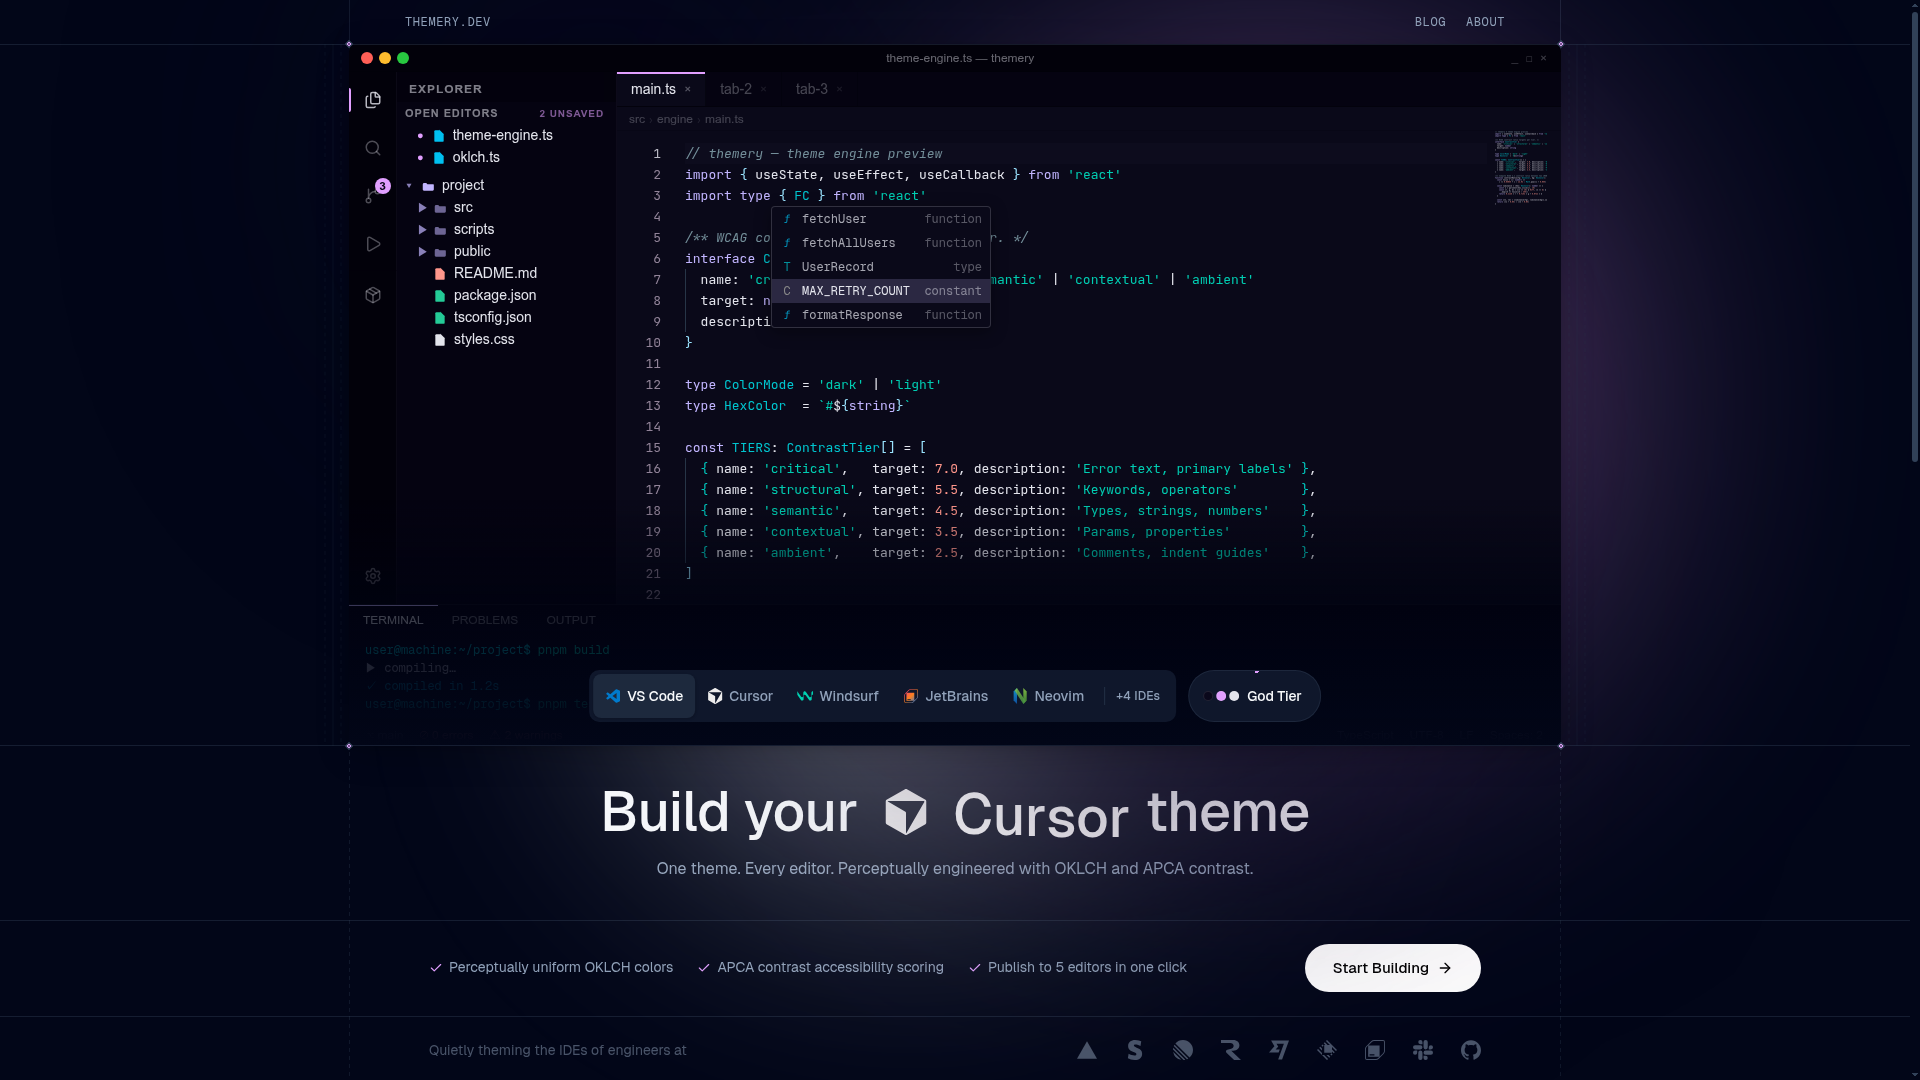Toggle the God Tier switch
The height and width of the screenshot is (1080, 1920).
[1254, 696]
